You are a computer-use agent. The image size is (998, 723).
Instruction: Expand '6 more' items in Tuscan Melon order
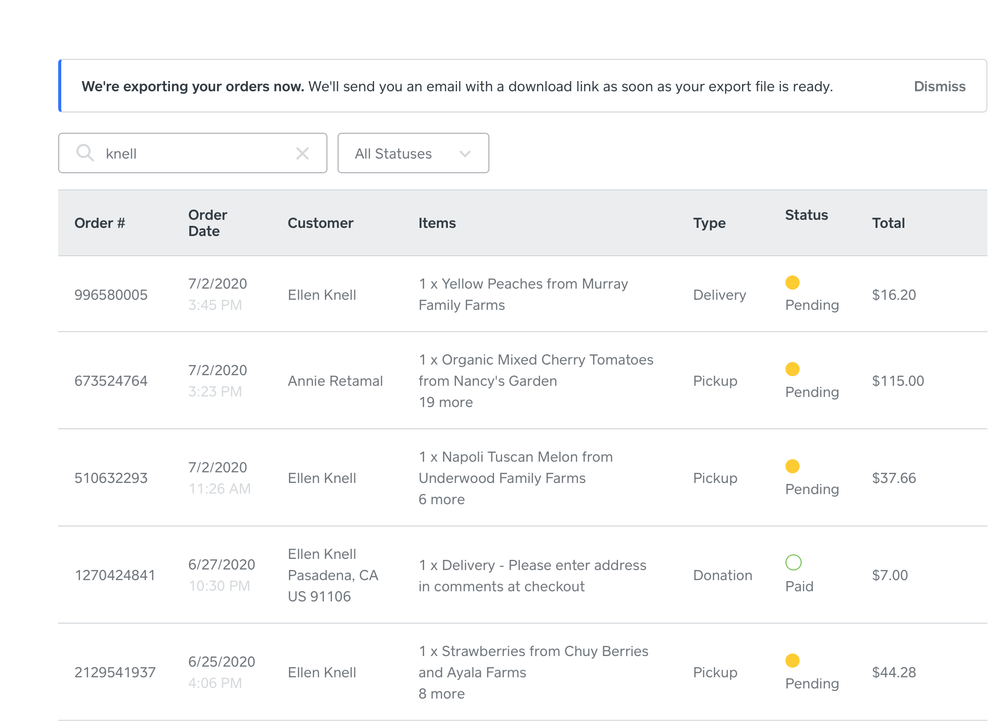[x=441, y=499]
